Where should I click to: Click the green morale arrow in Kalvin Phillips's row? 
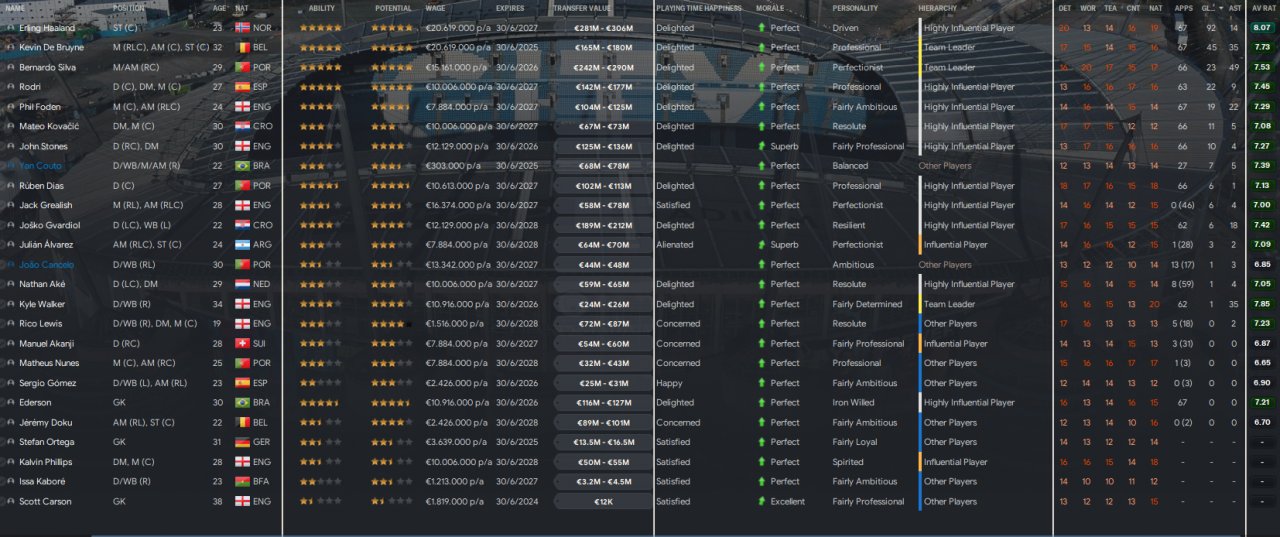[762, 462]
